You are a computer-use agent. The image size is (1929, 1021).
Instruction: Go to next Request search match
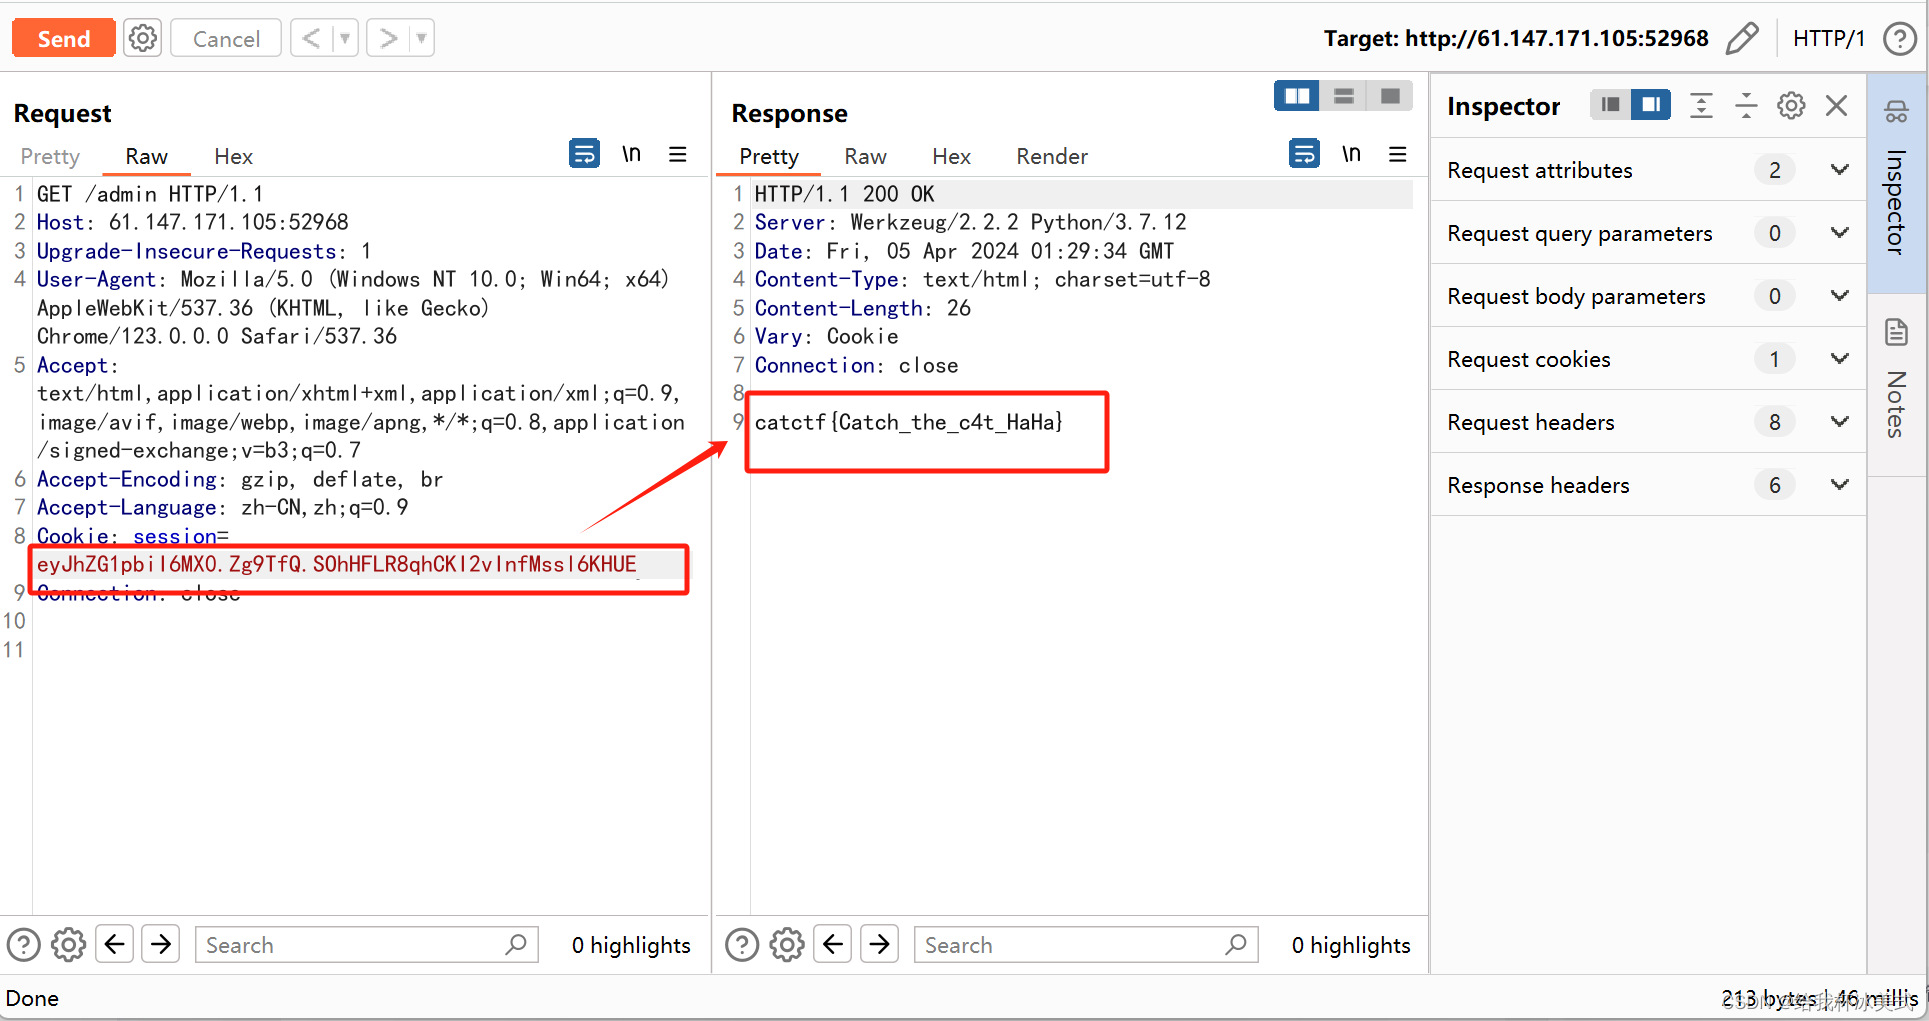click(x=161, y=944)
